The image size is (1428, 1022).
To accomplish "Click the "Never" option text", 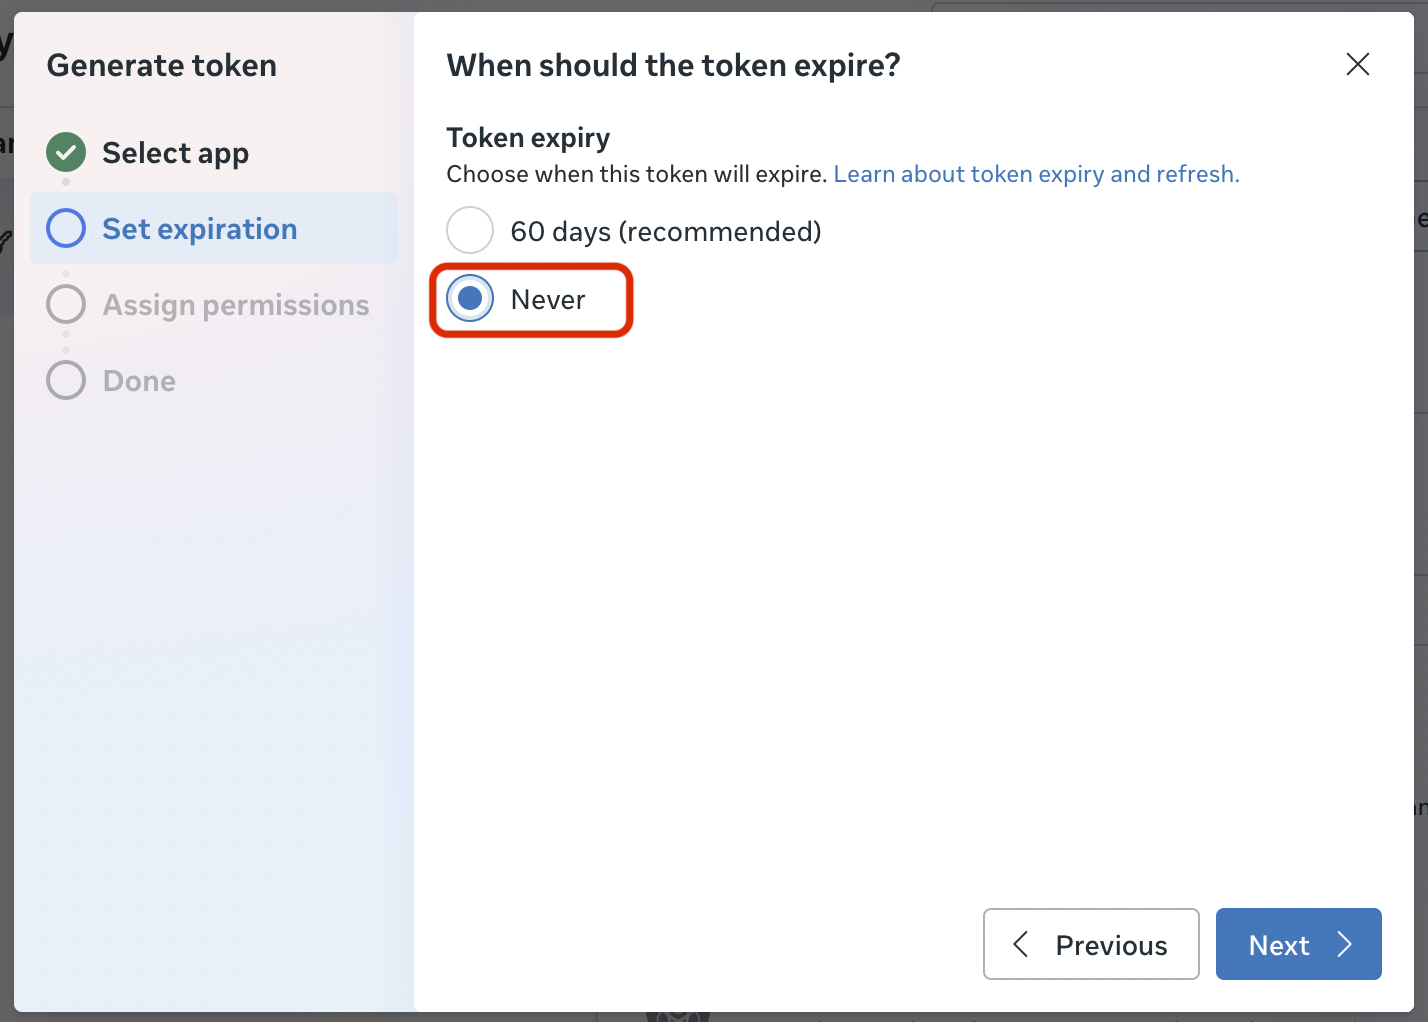I will point(548,299).
